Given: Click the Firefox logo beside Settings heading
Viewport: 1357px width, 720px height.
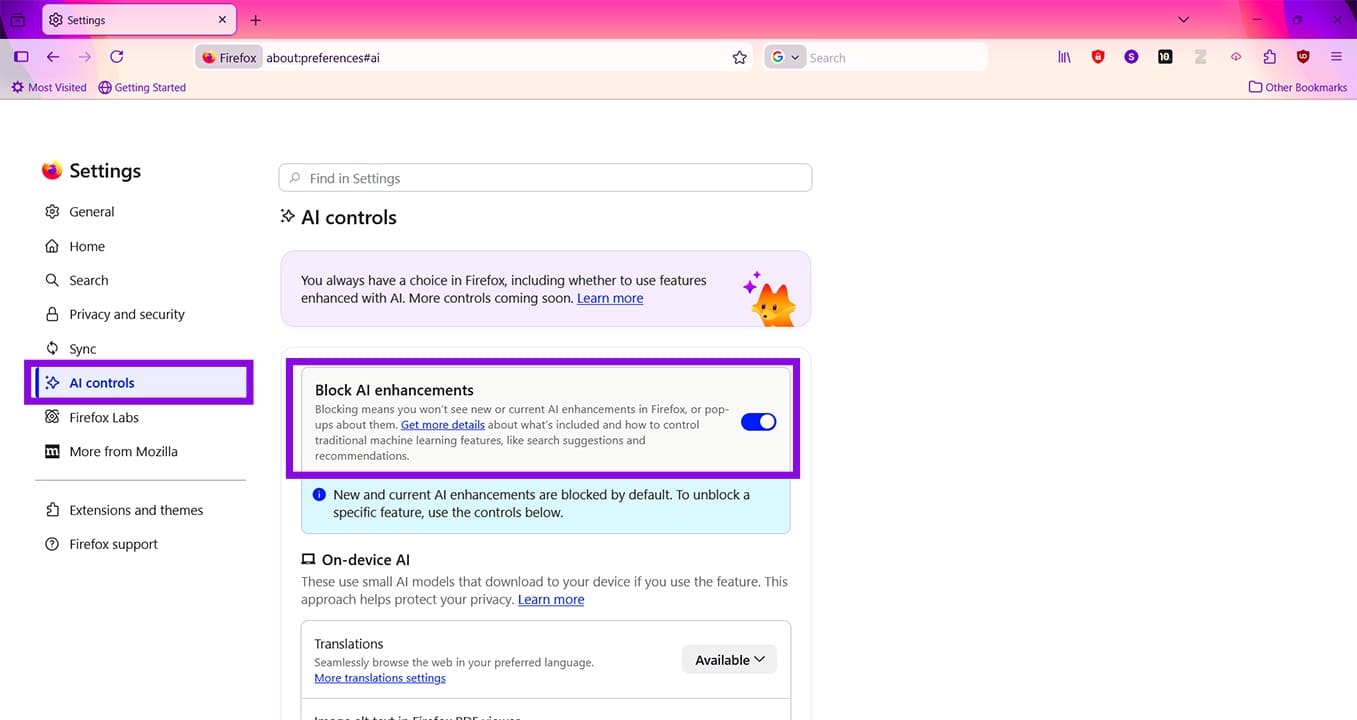Looking at the screenshot, I should (x=52, y=171).
